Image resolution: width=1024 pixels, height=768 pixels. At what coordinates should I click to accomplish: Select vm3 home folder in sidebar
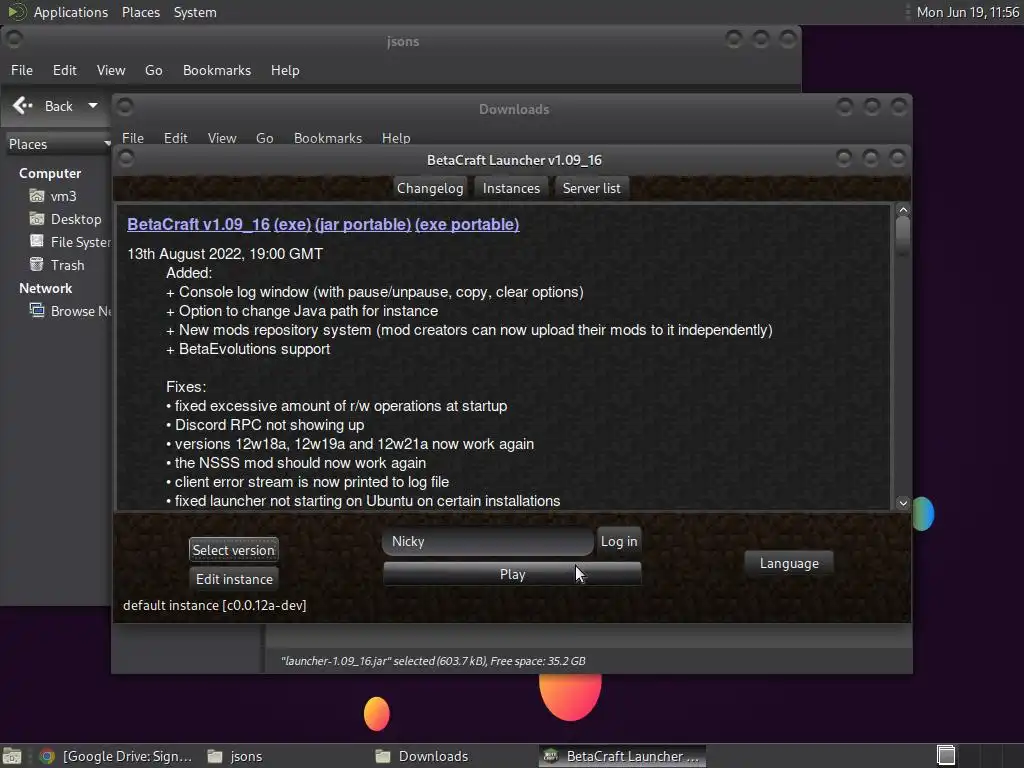click(63, 196)
